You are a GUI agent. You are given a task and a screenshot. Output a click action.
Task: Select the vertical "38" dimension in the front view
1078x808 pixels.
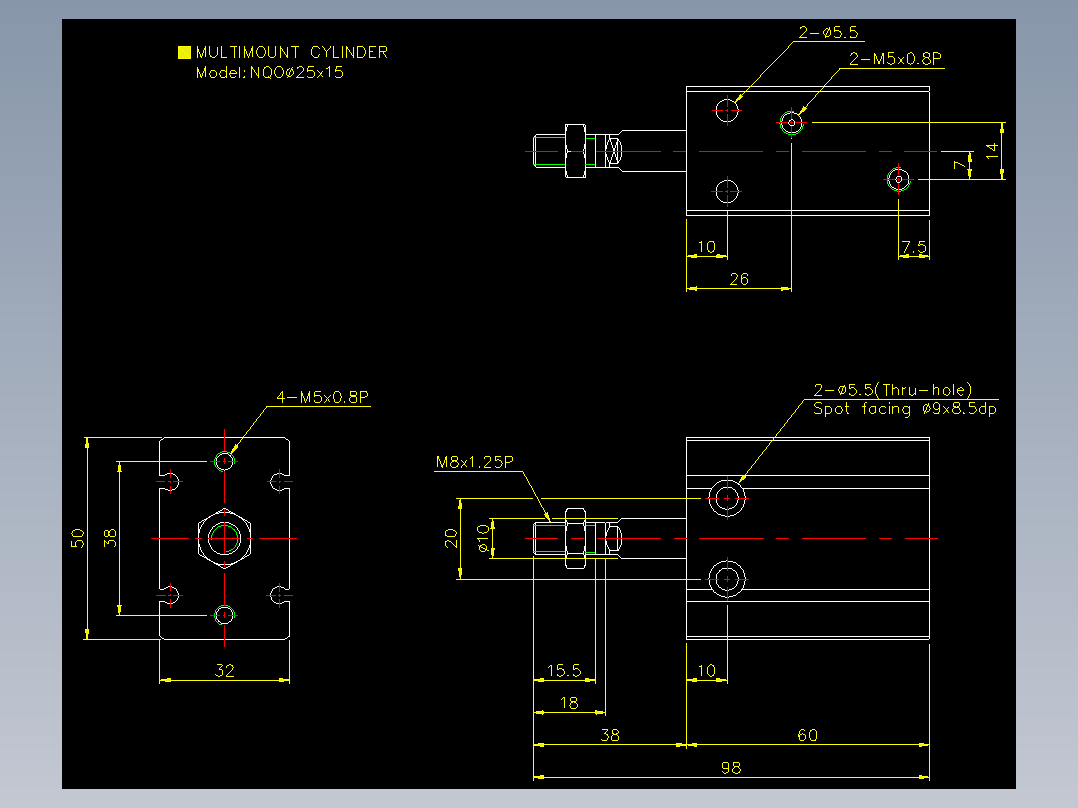tap(110, 538)
